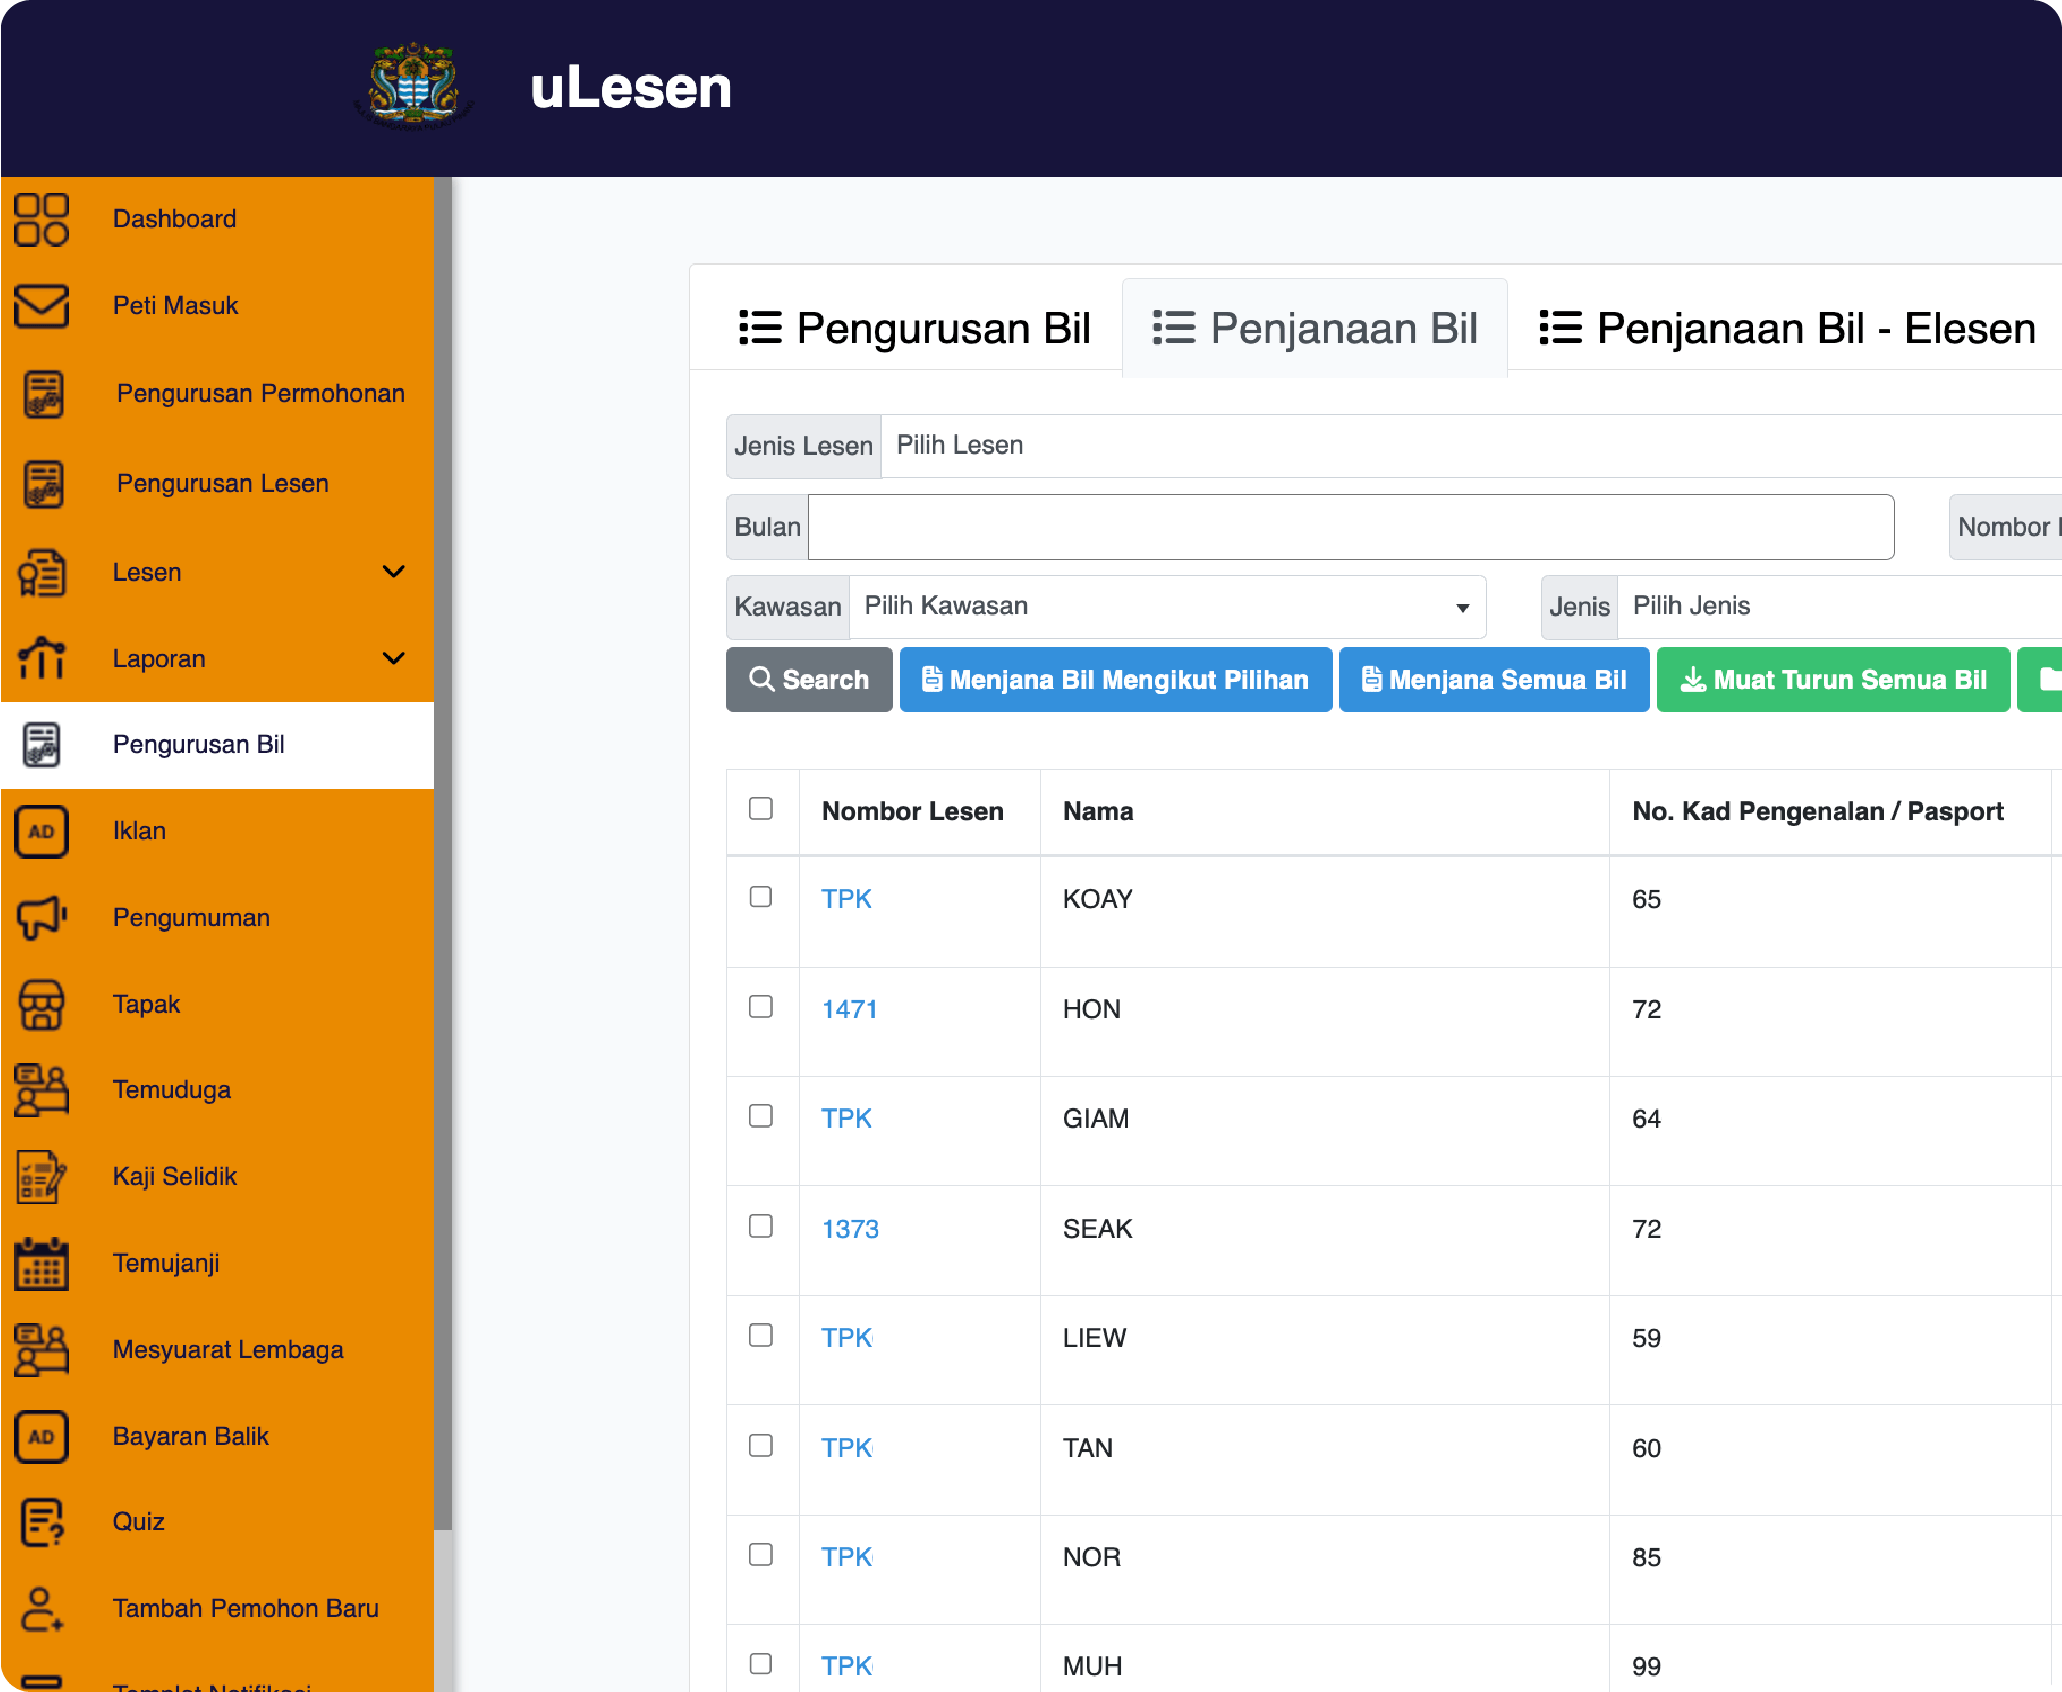Viewport: 2062px width, 1692px height.
Task: Click the Dashboard grid icon in sidebar
Action: click(41, 219)
